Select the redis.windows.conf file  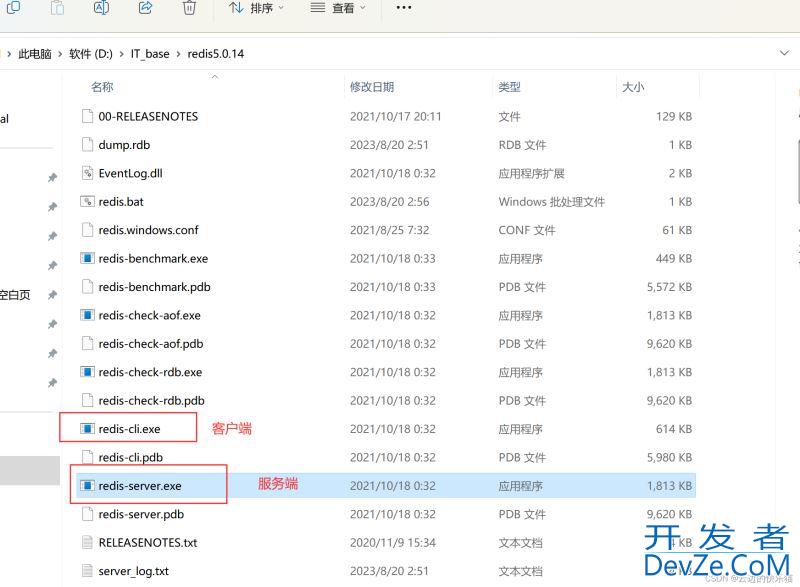pyautogui.click(x=148, y=230)
